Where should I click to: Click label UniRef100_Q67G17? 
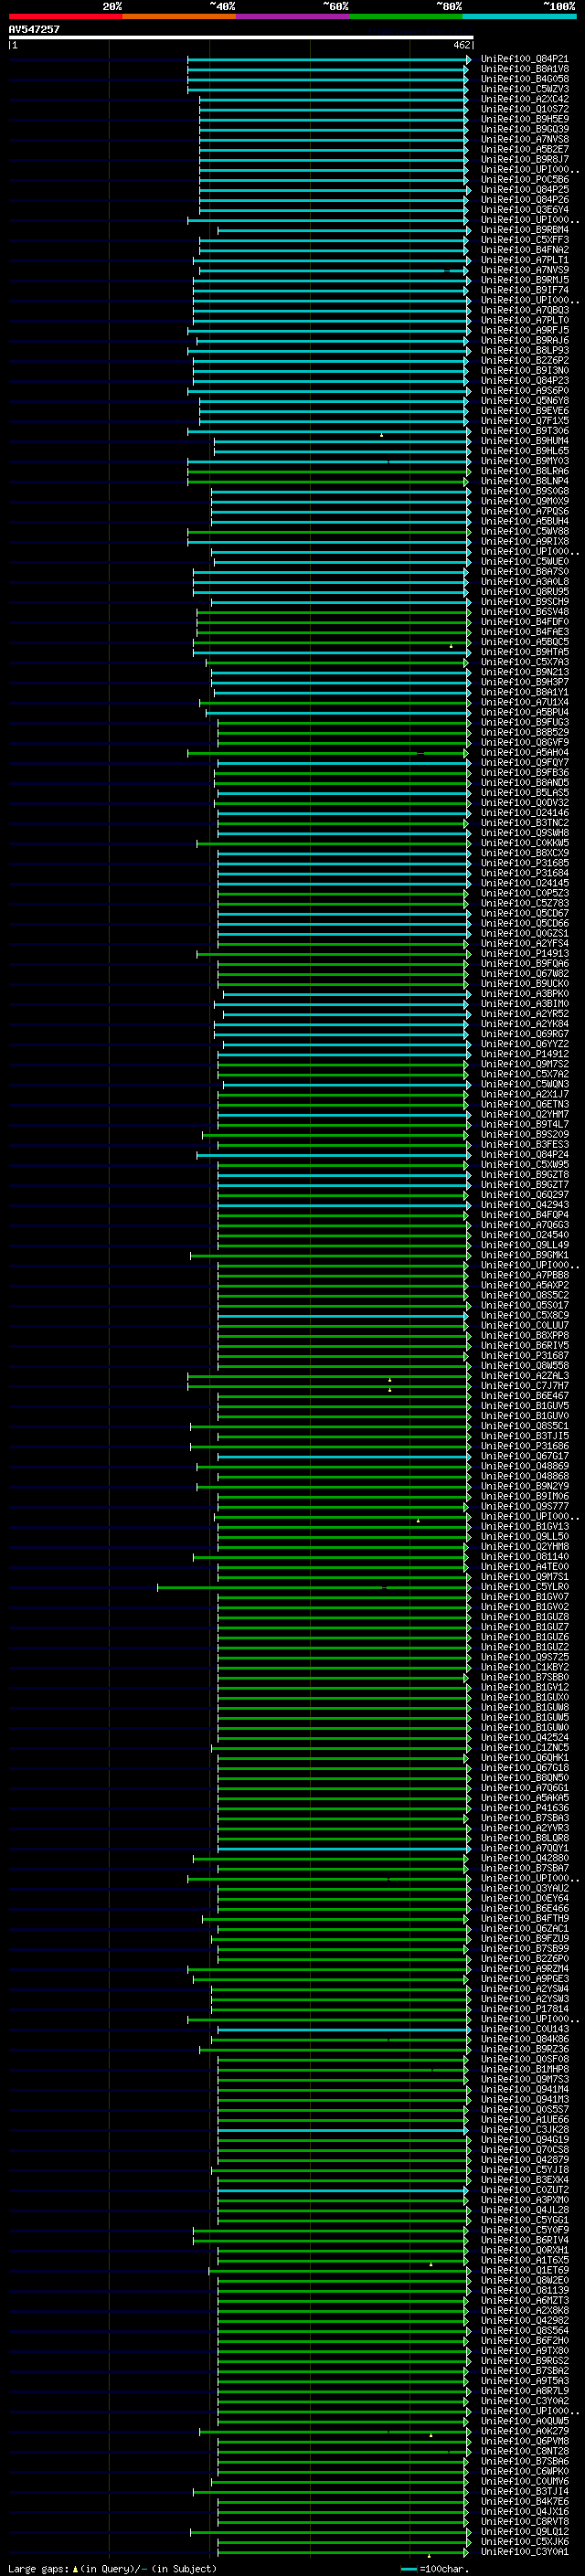click(x=524, y=1456)
